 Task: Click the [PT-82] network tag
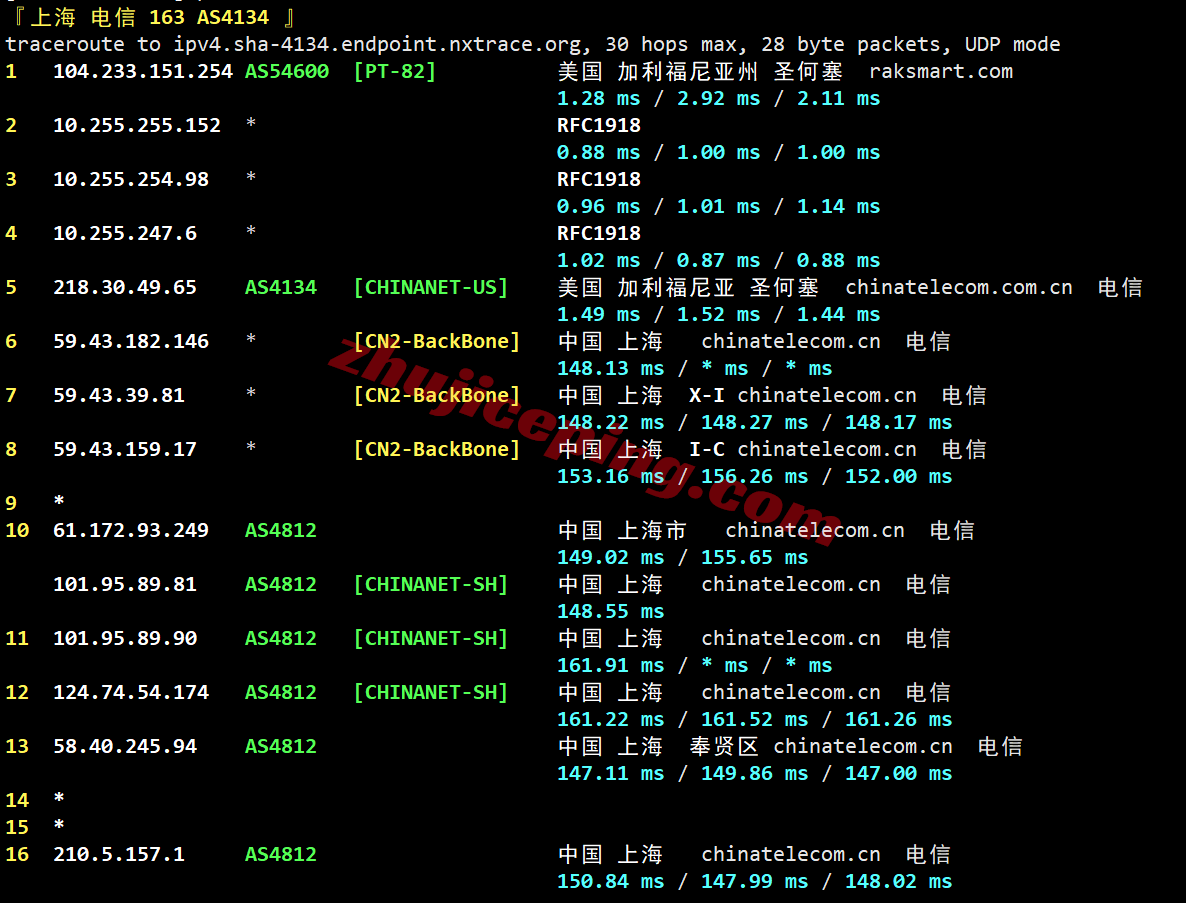[x=394, y=71]
